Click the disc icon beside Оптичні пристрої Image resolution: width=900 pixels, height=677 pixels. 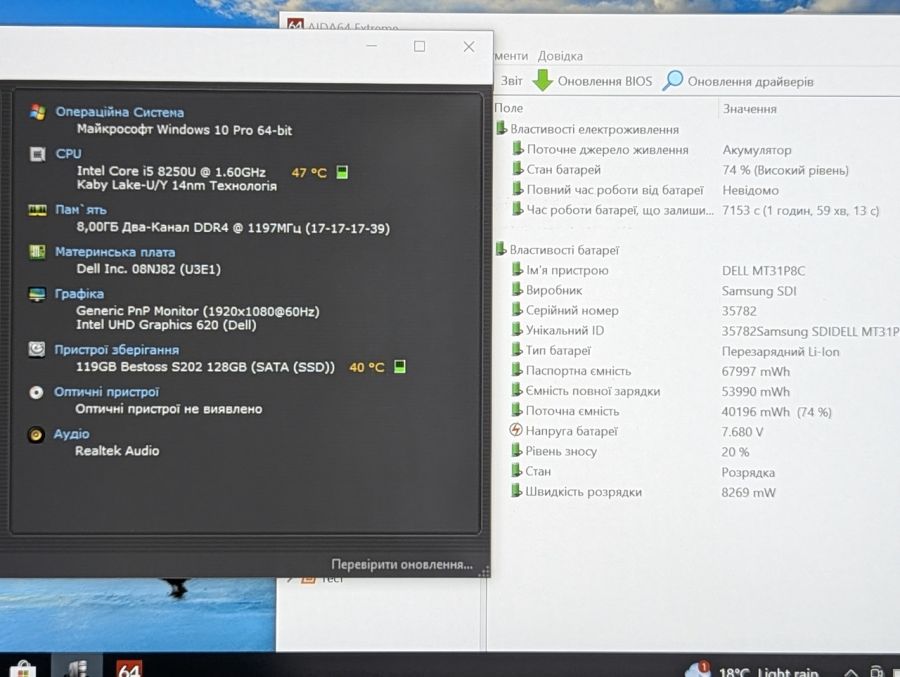pos(36,392)
